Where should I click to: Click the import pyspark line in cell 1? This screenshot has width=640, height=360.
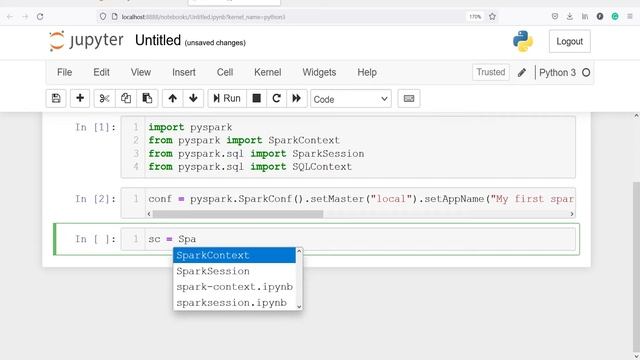[x=190, y=127]
